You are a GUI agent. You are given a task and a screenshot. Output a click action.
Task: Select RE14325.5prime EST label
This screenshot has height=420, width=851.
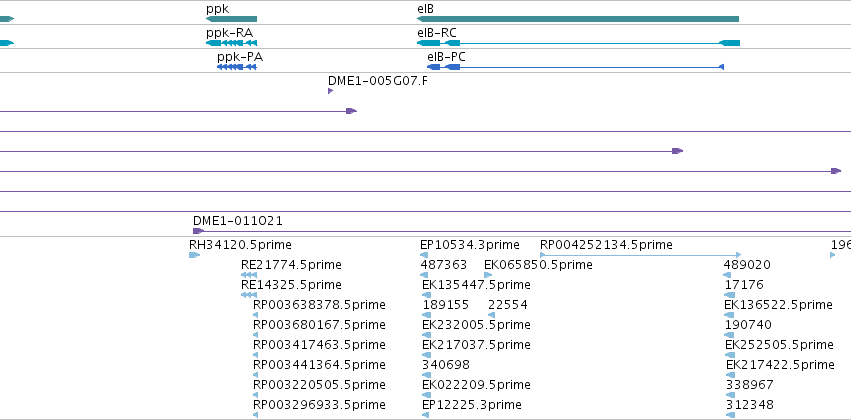tap(291, 285)
